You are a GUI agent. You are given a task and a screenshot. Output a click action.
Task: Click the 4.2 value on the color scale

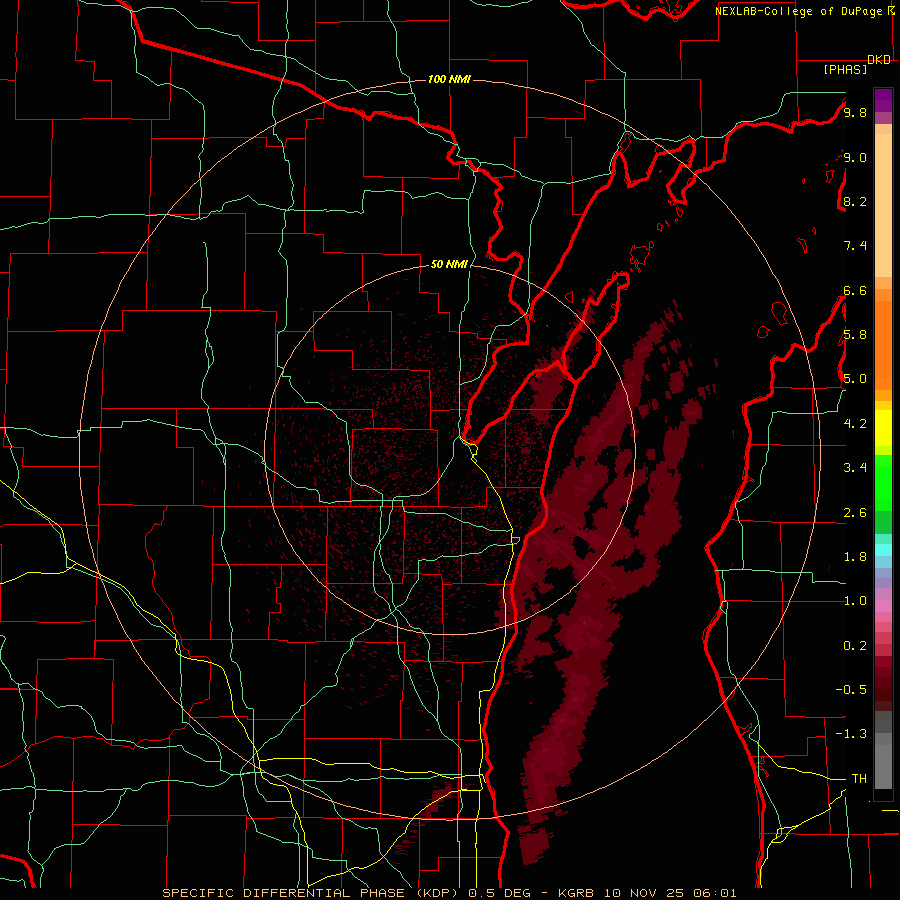(x=855, y=424)
